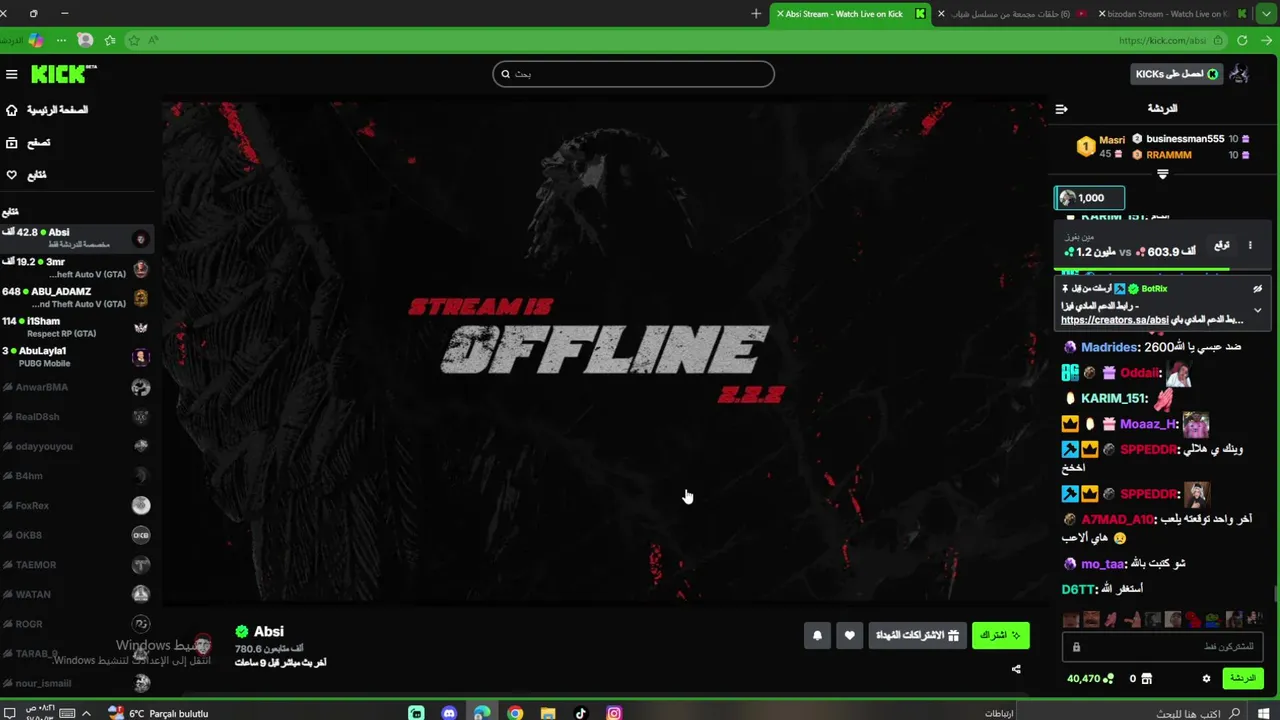Image resolution: width=1280 pixels, height=720 pixels.
Task: Open the hamburger menu beside Kick logo
Action: pos(12,74)
